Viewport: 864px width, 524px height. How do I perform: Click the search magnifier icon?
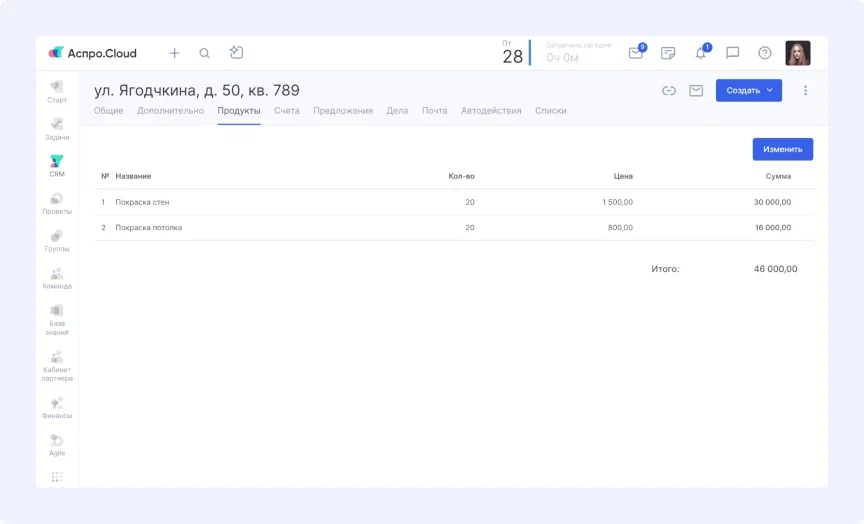(205, 53)
